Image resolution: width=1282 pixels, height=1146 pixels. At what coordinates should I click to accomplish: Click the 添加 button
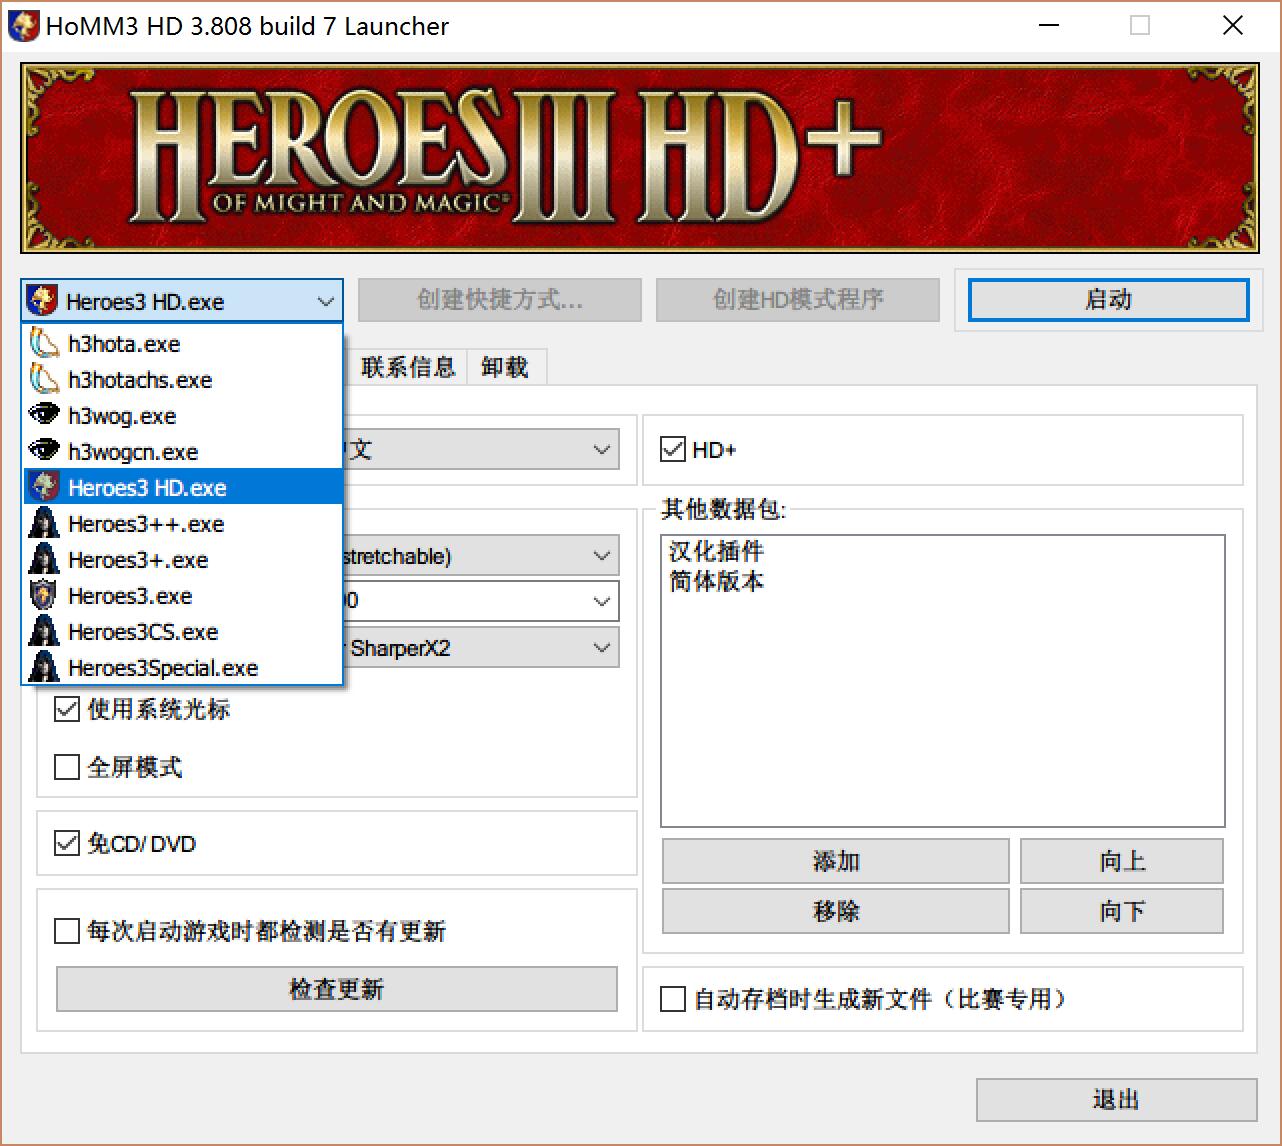pos(836,861)
